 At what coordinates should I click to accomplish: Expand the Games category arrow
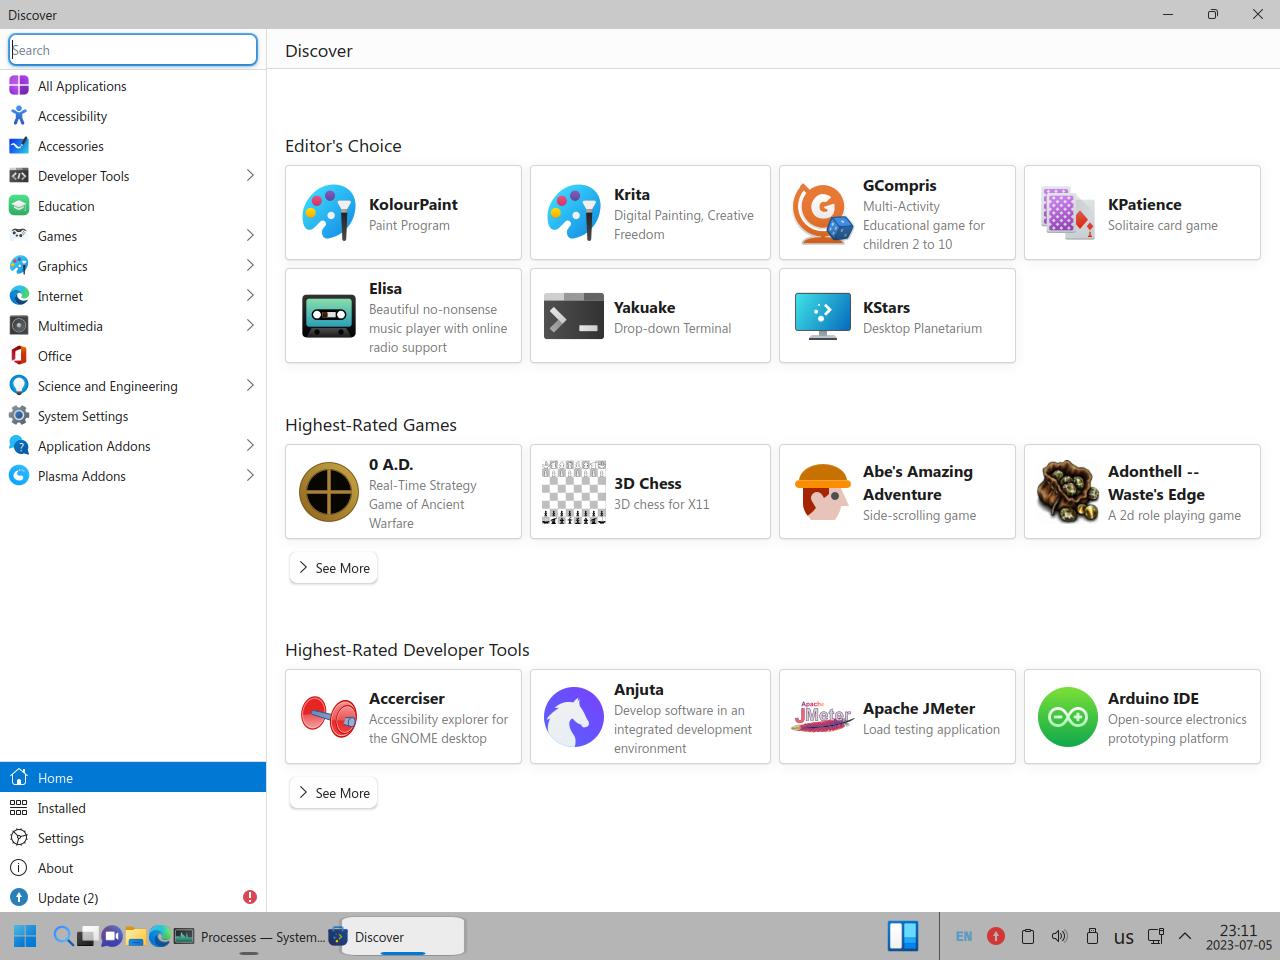[250, 236]
